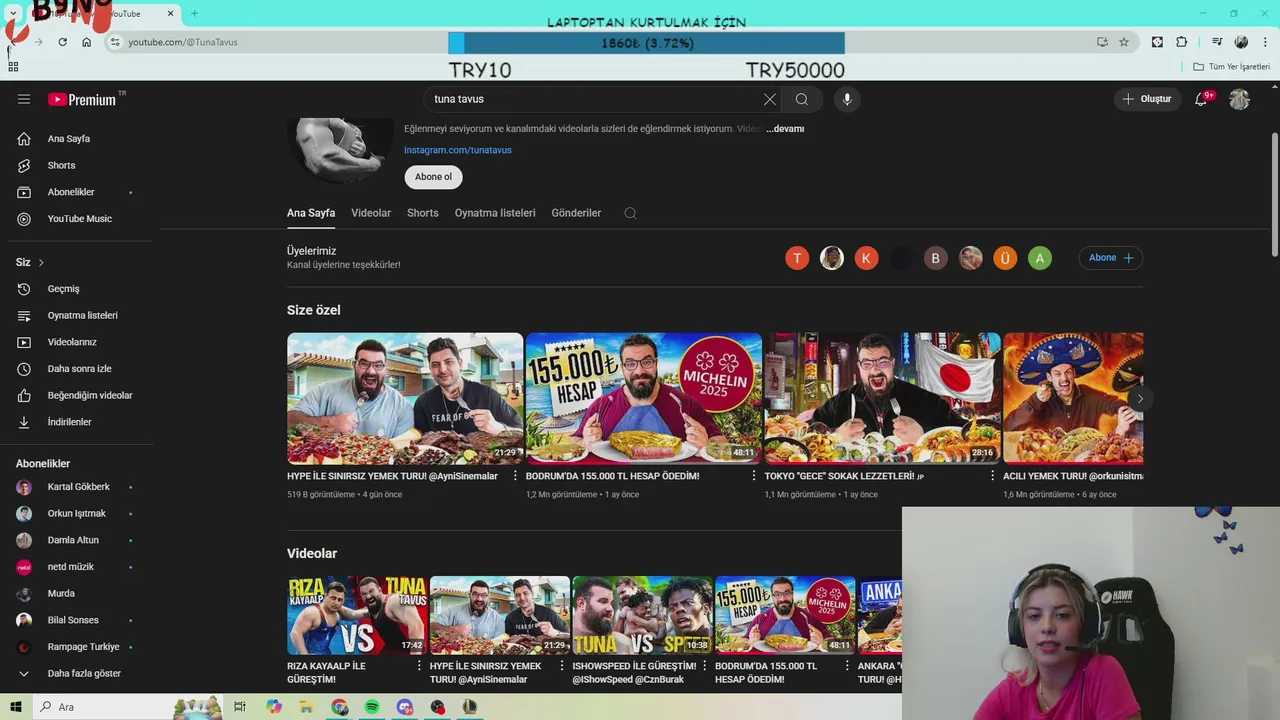Open the Chrome three-dot menu
Screen dimensions: 1280x720
[x=1266, y=42]
